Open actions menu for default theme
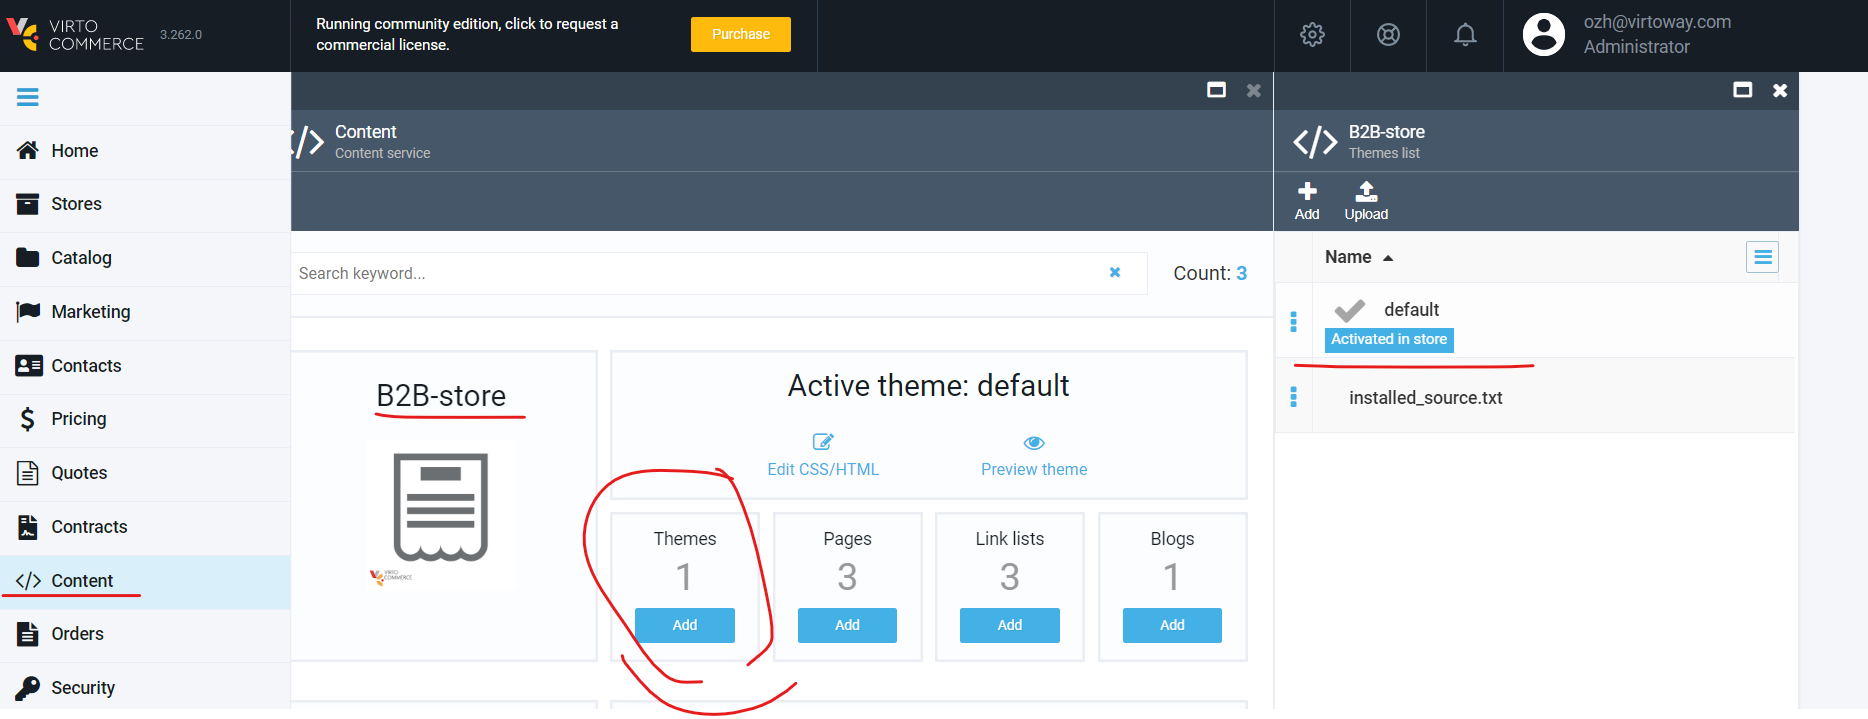 [1294, 322]
